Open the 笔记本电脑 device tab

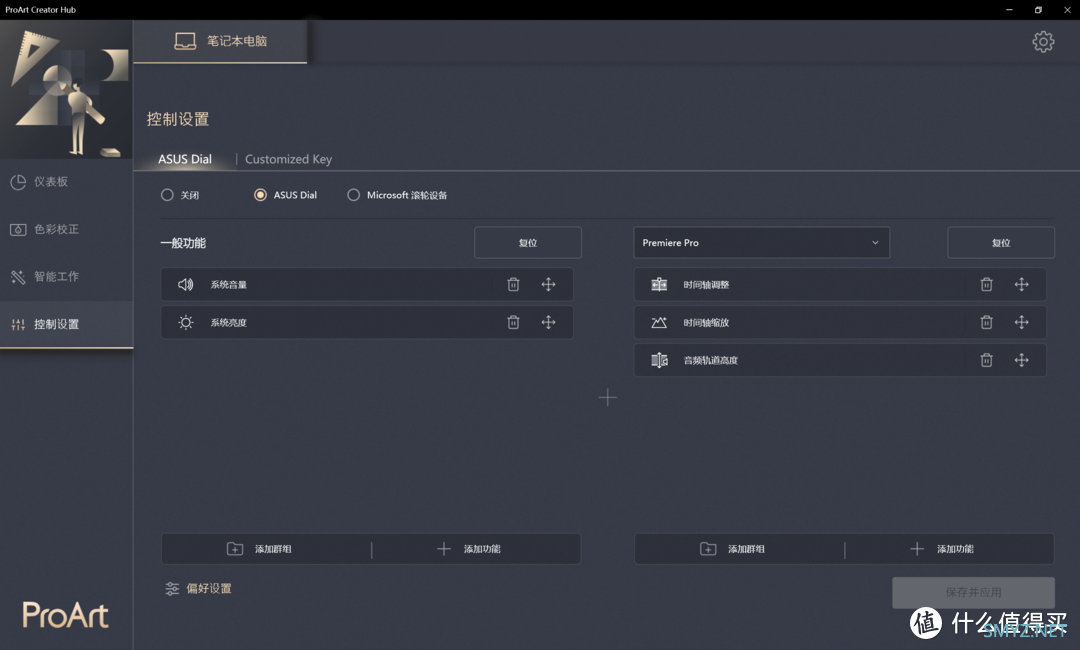point(220,41)
